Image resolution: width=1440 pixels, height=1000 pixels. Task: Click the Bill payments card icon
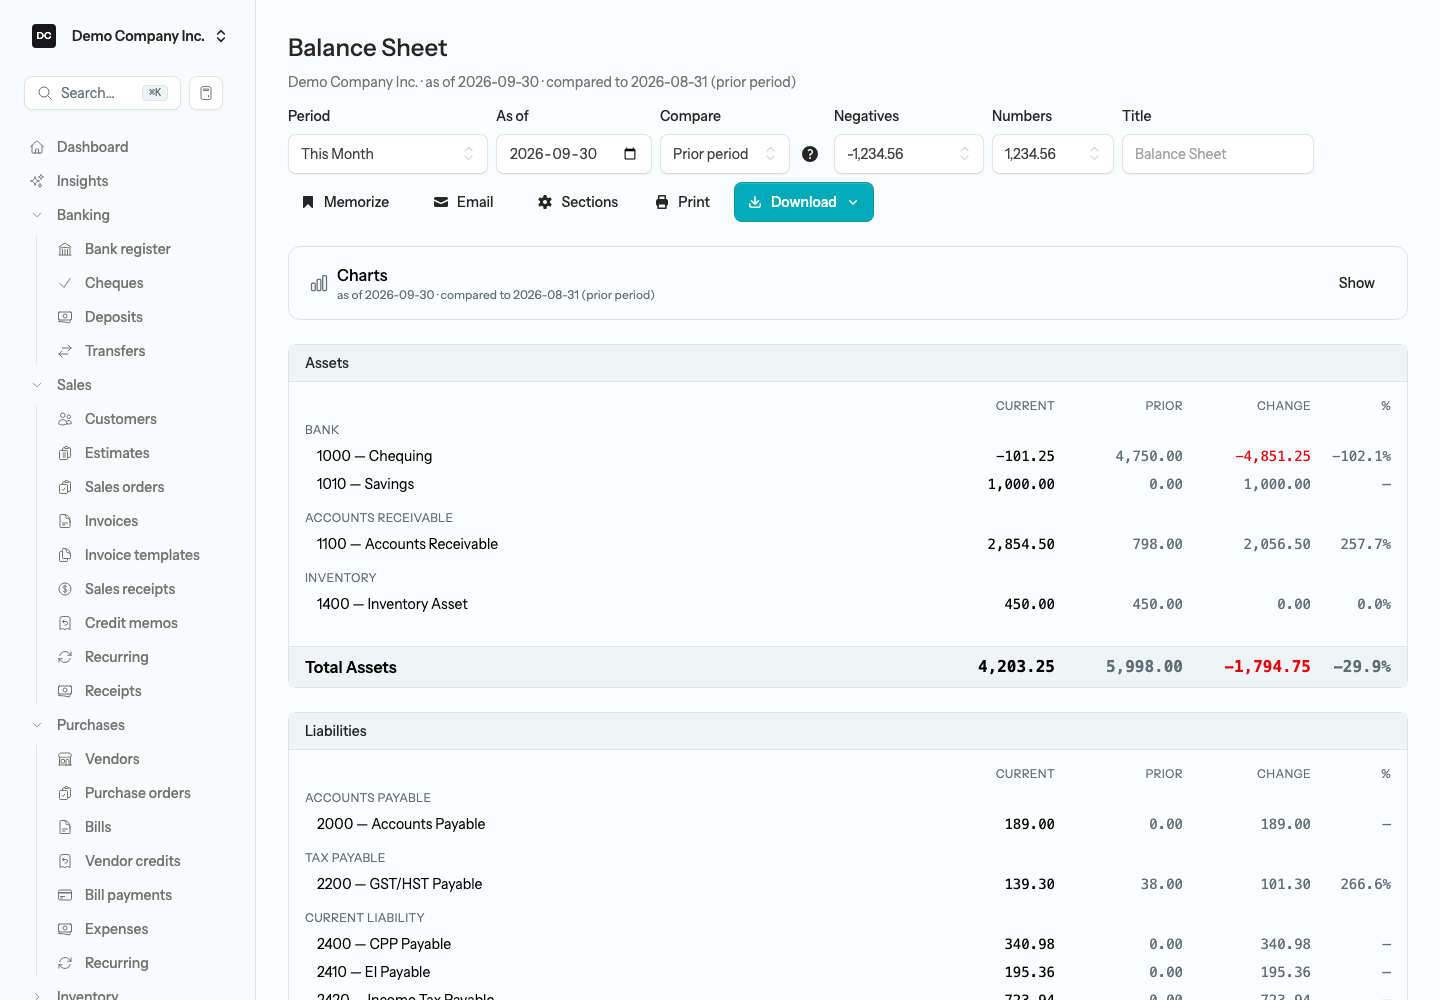65,895
